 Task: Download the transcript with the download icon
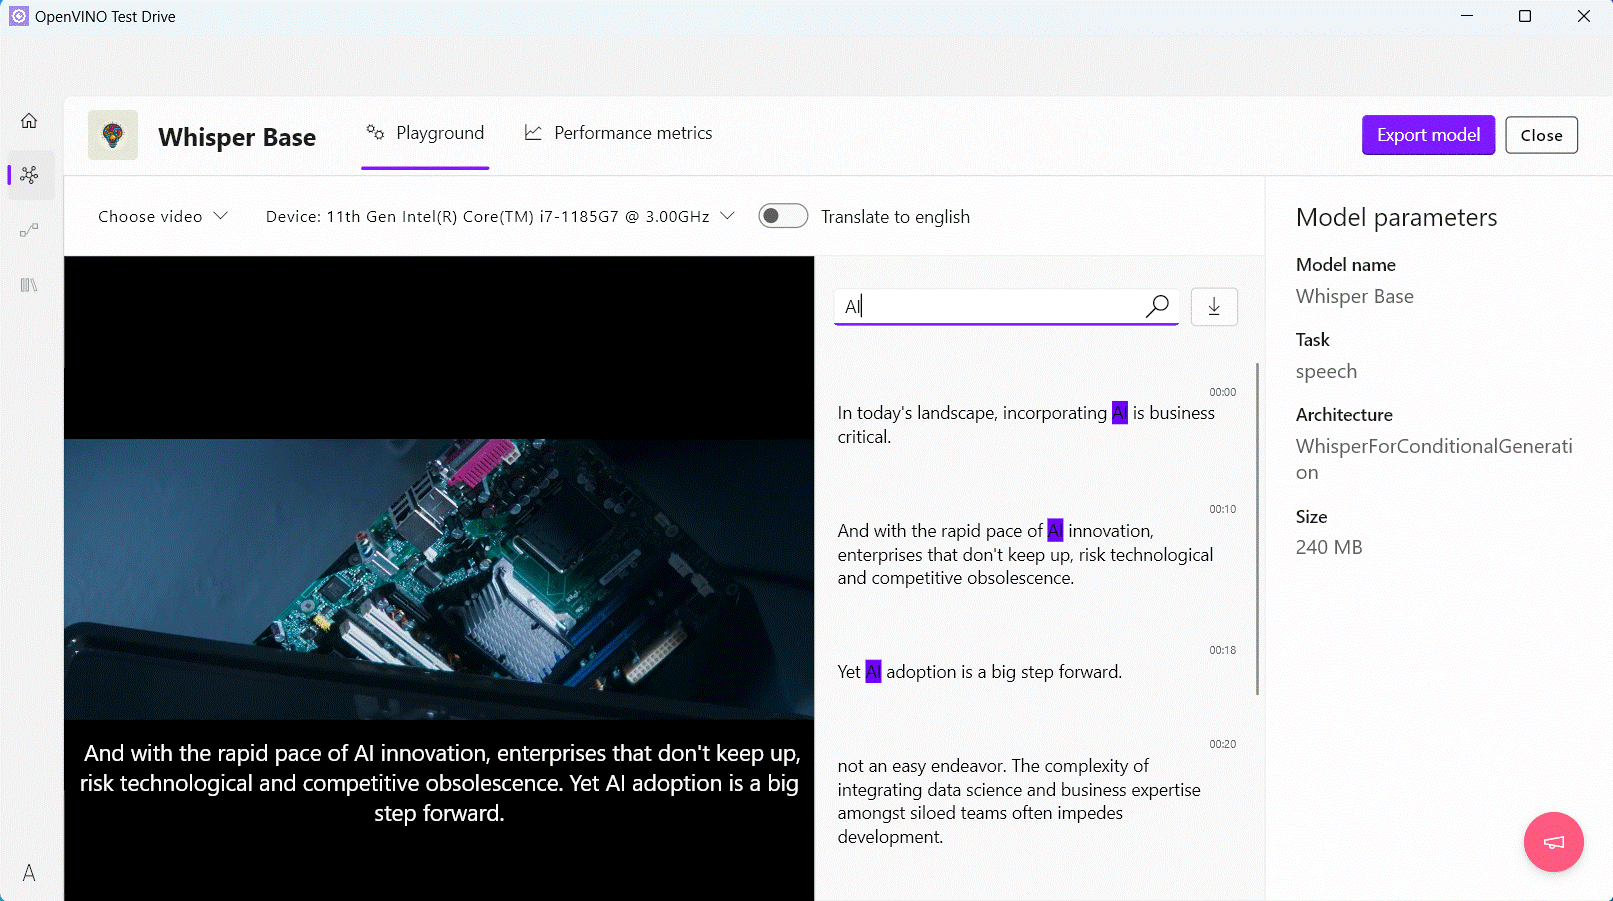click(x=1213, y=307)
